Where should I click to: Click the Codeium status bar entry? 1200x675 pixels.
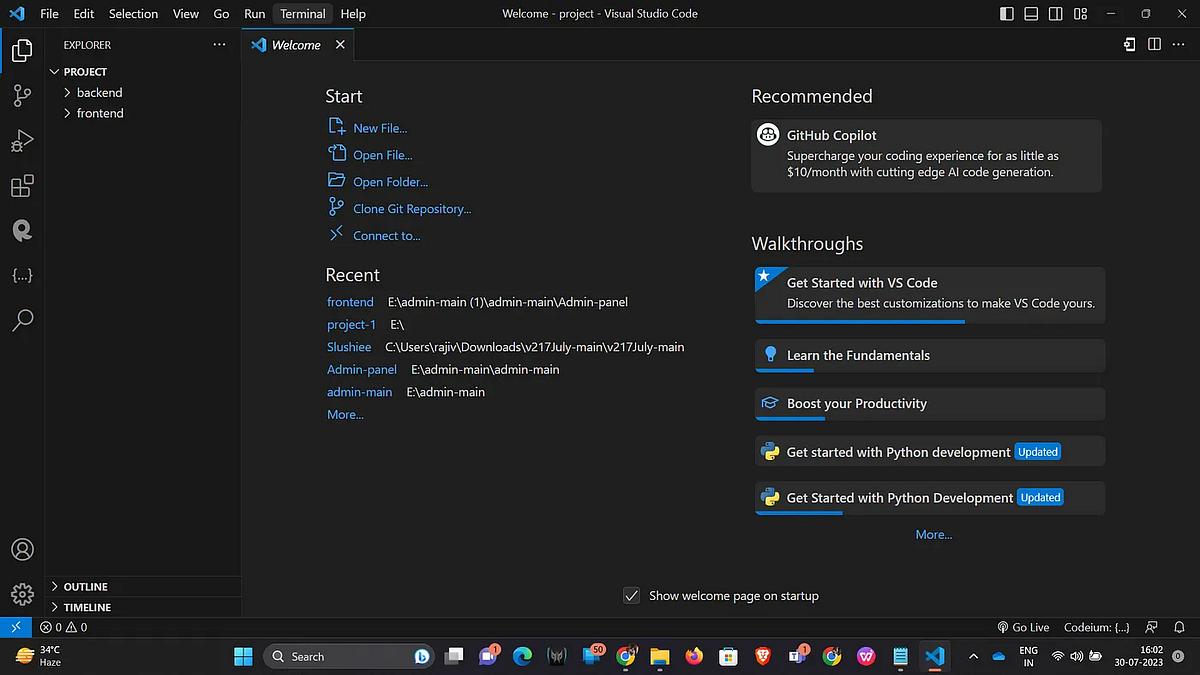coord(1097,627)
